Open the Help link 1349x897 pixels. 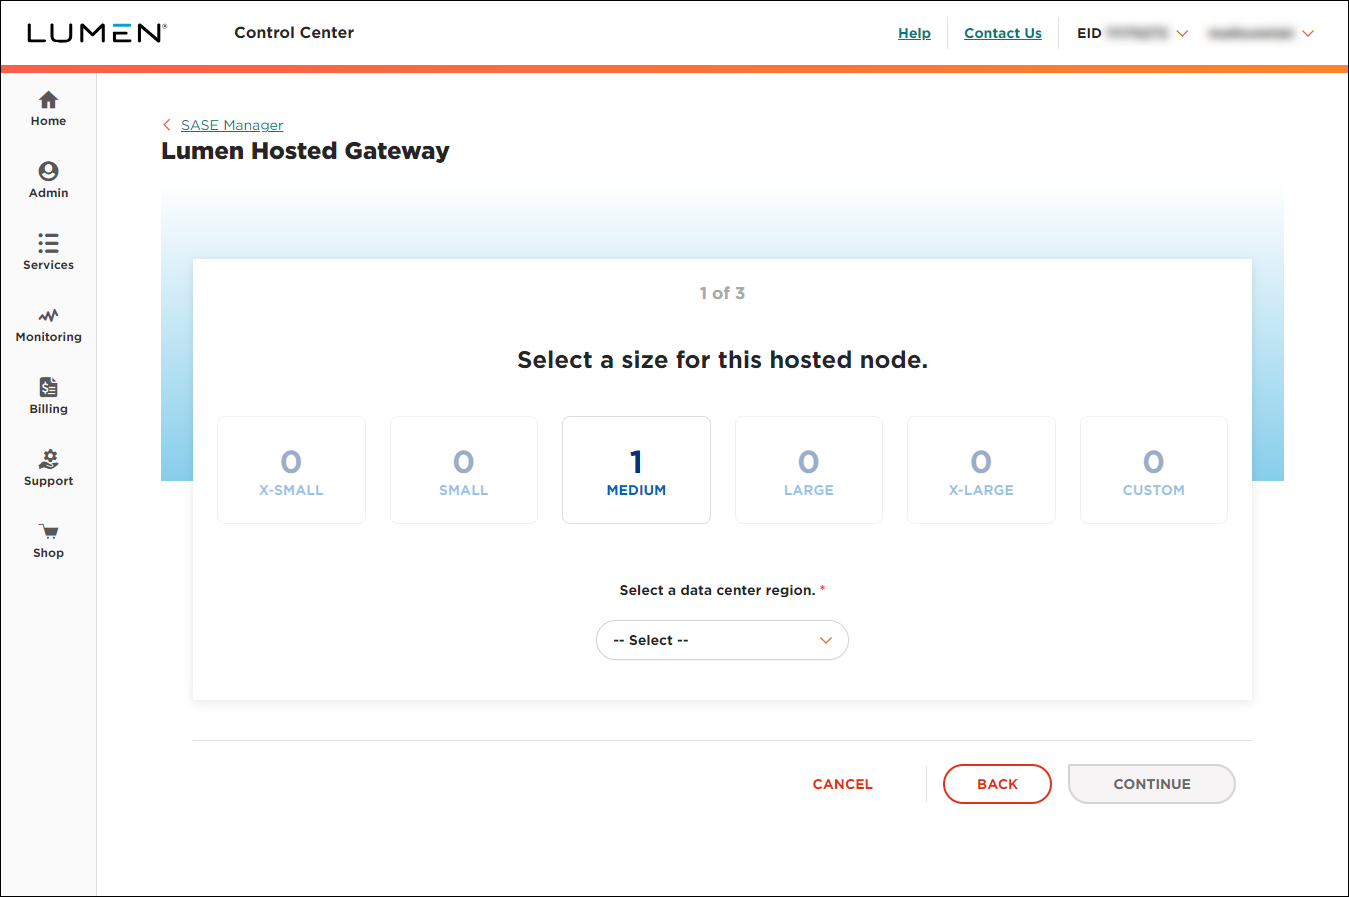[x=914, y=33]
